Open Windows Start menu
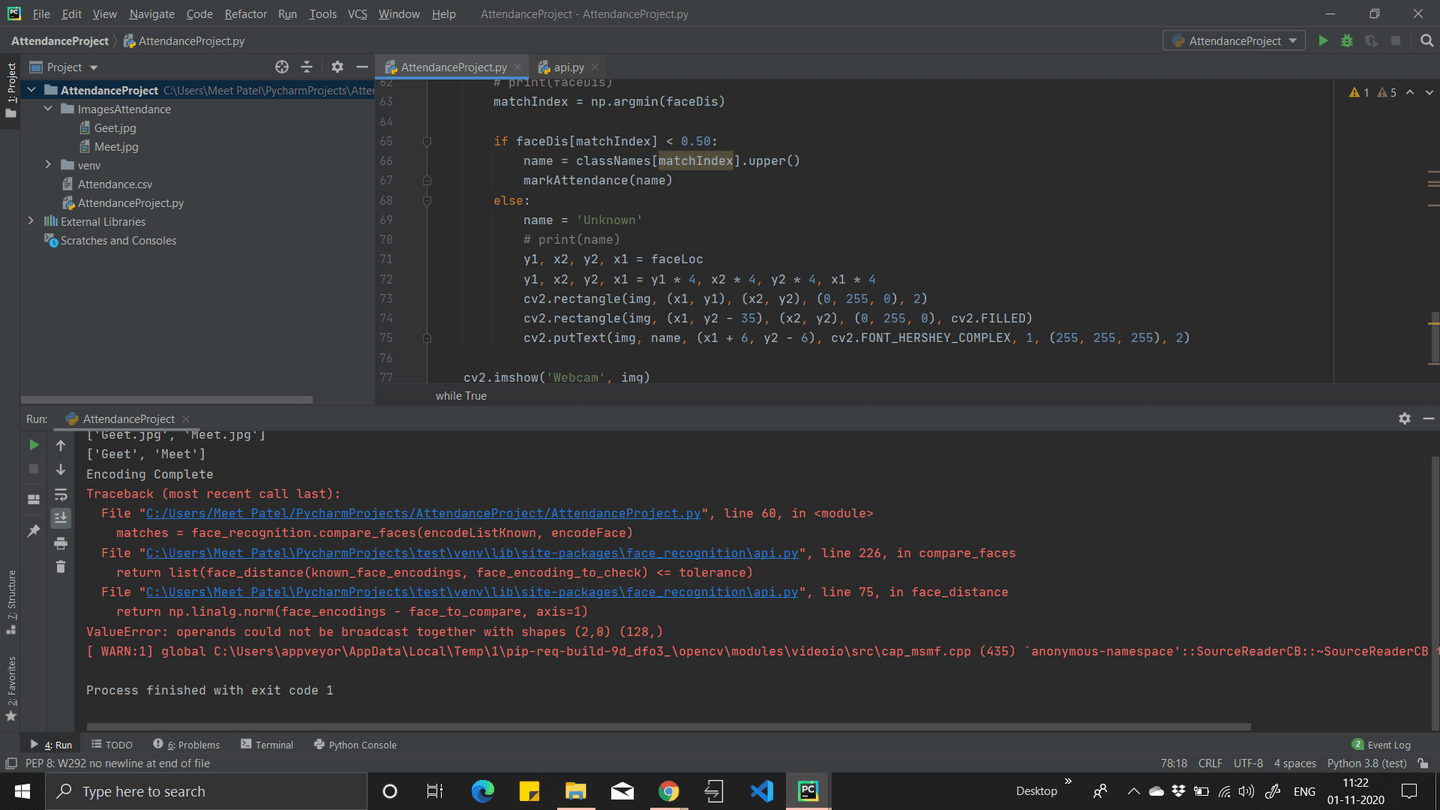The height and width of the screenshot is (810, 1440). coord(22,791)
